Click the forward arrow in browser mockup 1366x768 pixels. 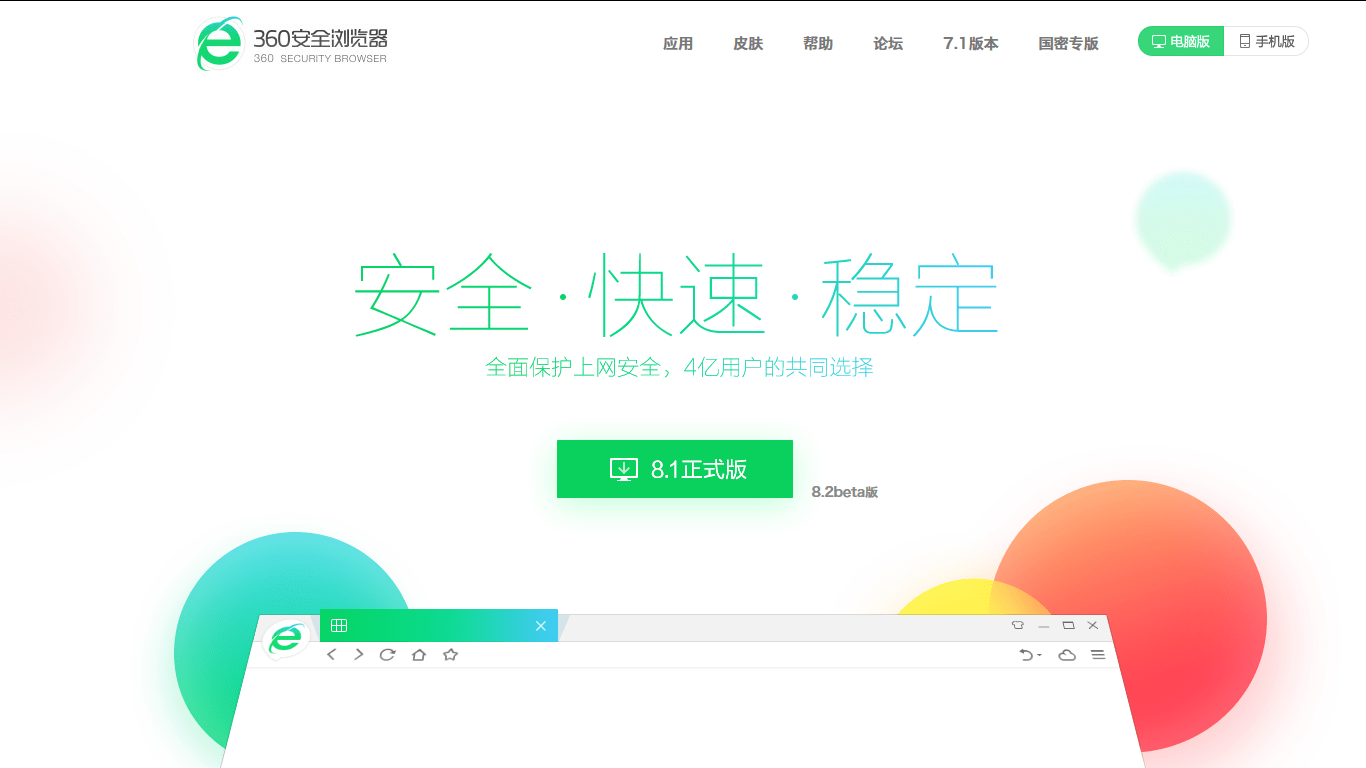359,654
